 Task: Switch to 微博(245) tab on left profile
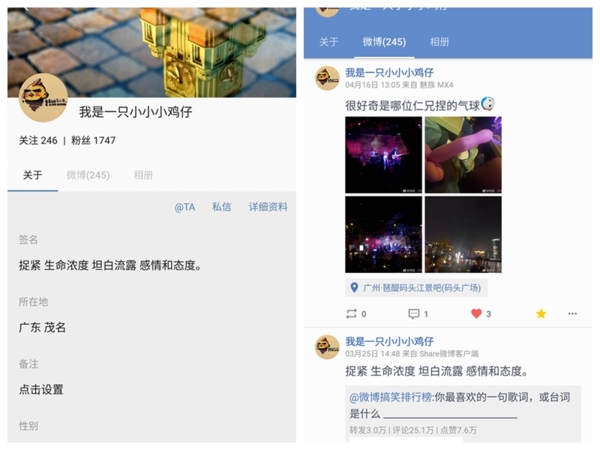88,175
